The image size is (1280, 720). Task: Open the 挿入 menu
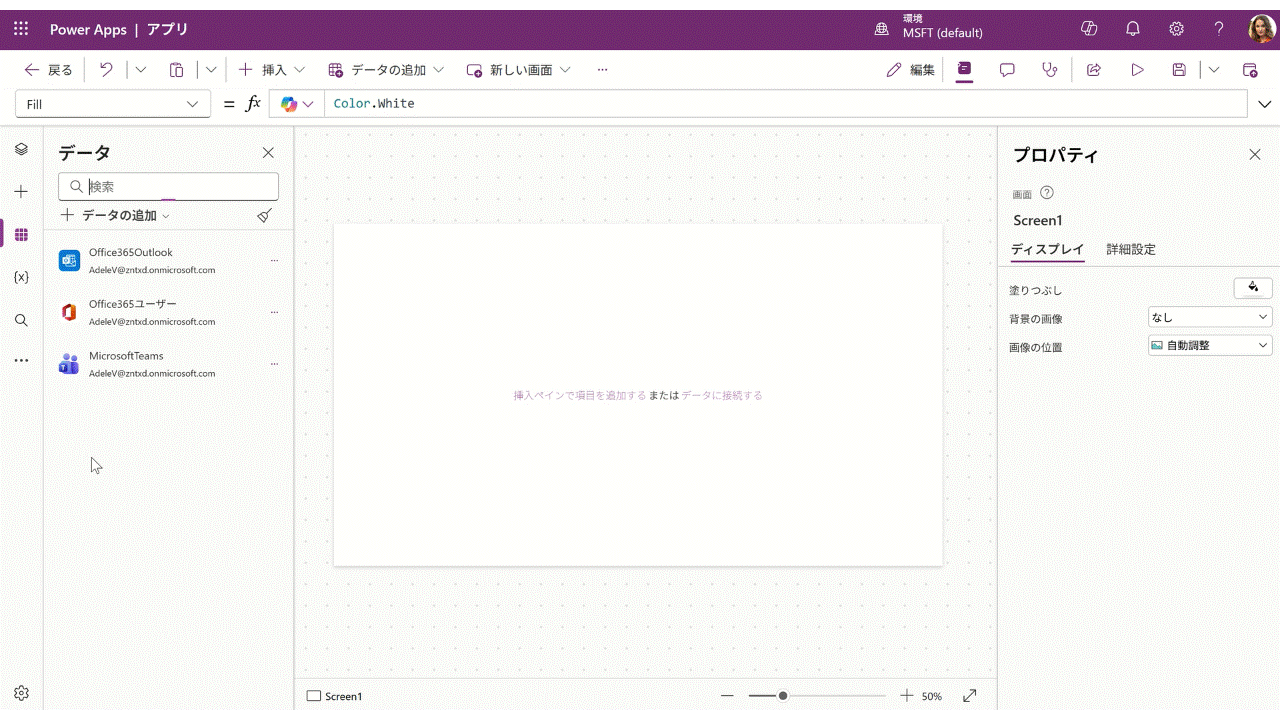[x=272, y=70]
